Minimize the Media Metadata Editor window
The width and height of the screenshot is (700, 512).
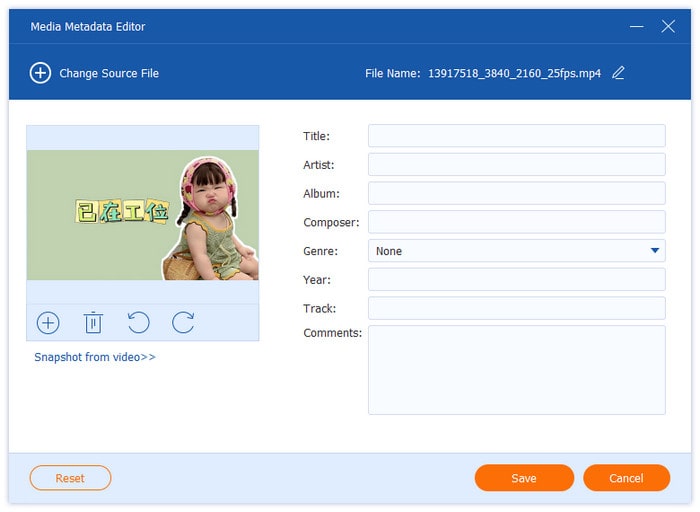635,26
